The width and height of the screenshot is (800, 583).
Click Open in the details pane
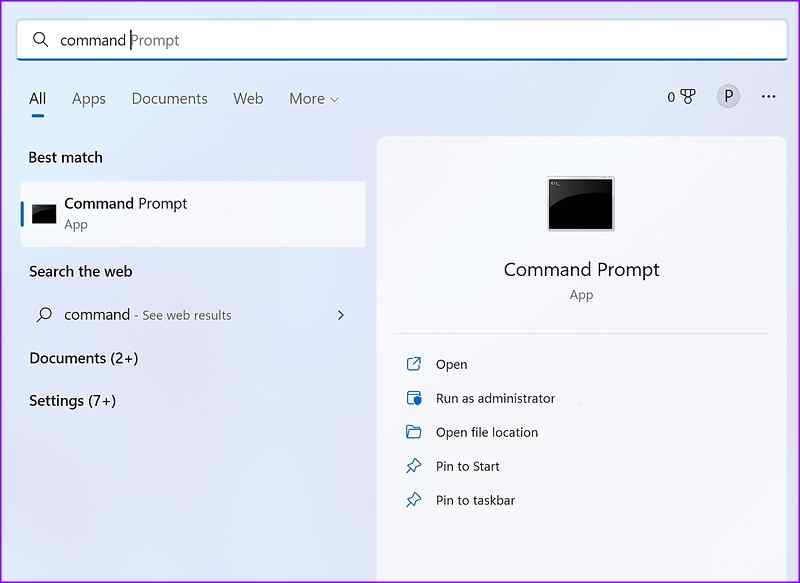[451, 364]
